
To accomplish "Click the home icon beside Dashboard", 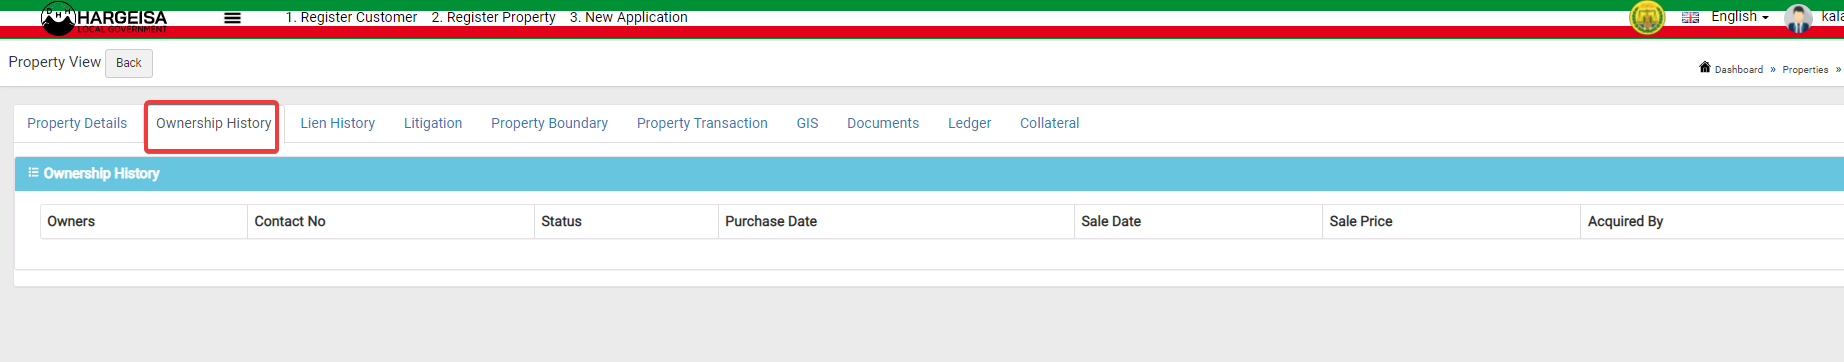I will point(1704,67).
